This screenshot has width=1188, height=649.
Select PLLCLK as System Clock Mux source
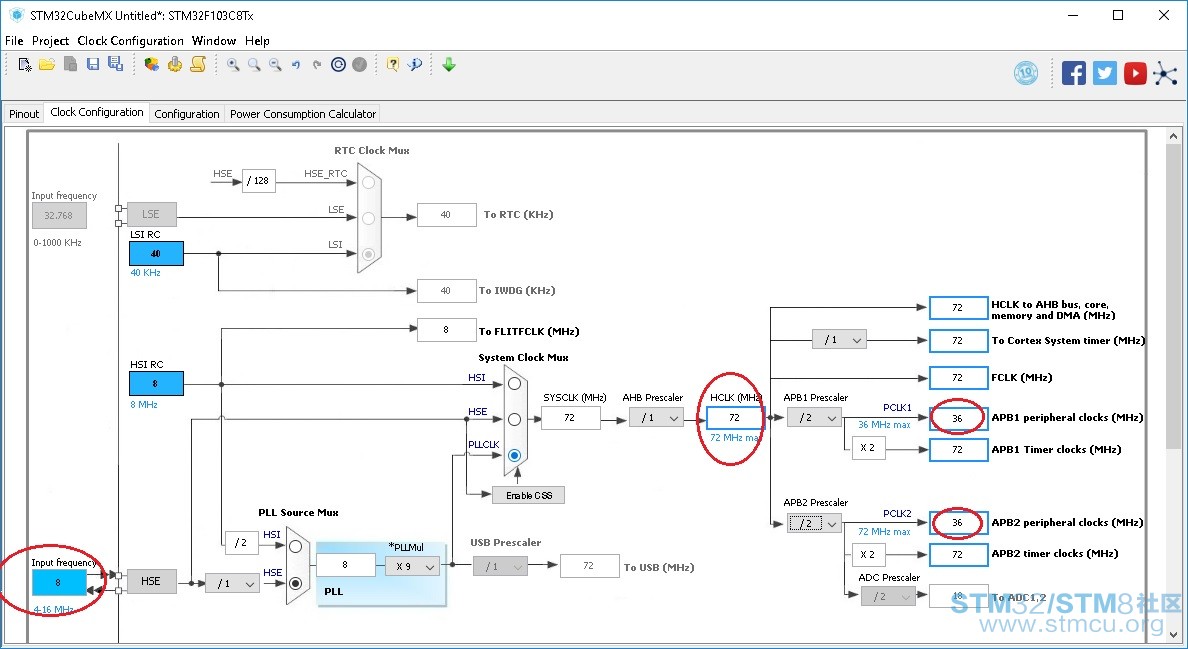514,455
